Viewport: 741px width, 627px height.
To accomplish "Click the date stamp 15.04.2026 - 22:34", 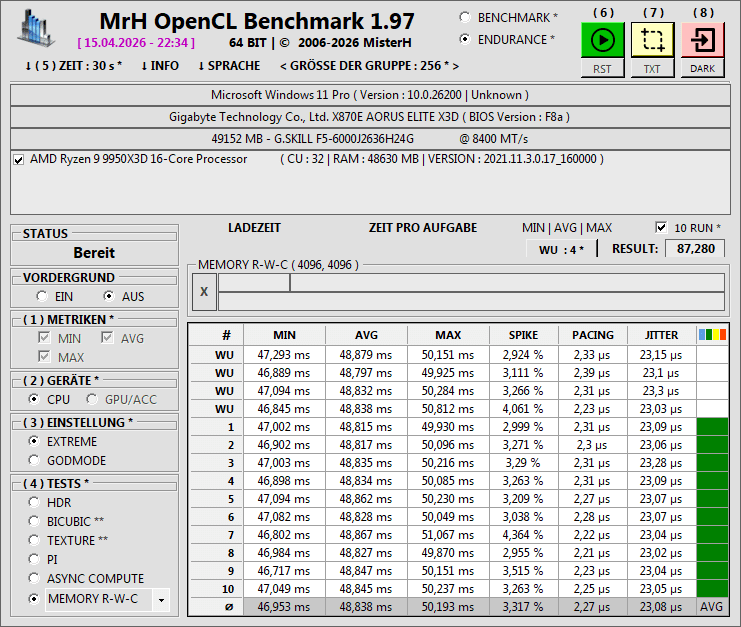I will [x=136, y=43].
